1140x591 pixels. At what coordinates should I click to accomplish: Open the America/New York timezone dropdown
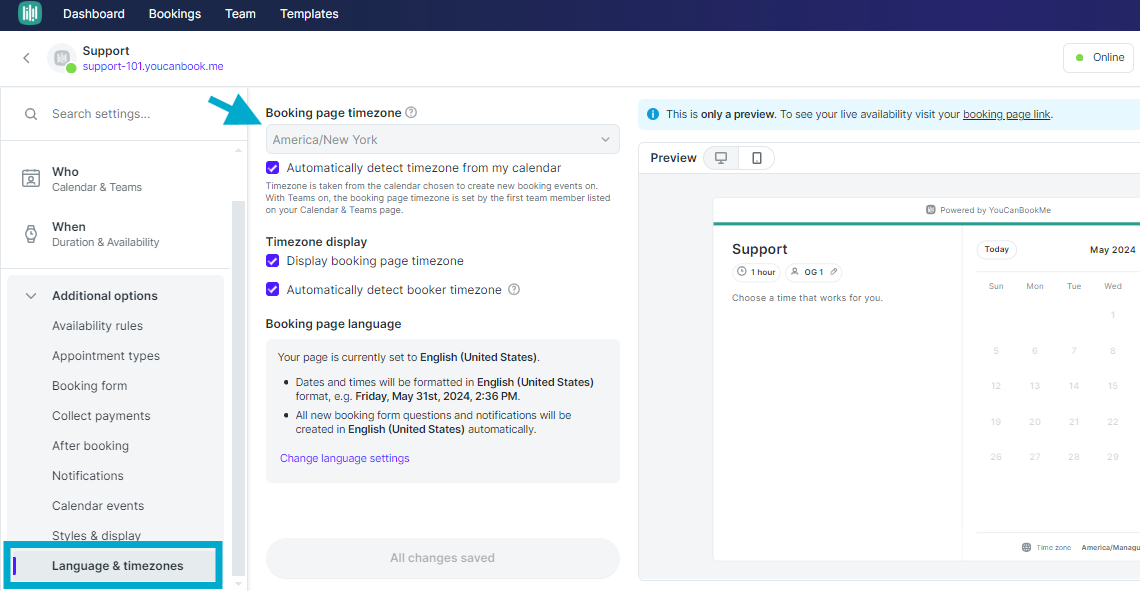[x=442, y=140]
